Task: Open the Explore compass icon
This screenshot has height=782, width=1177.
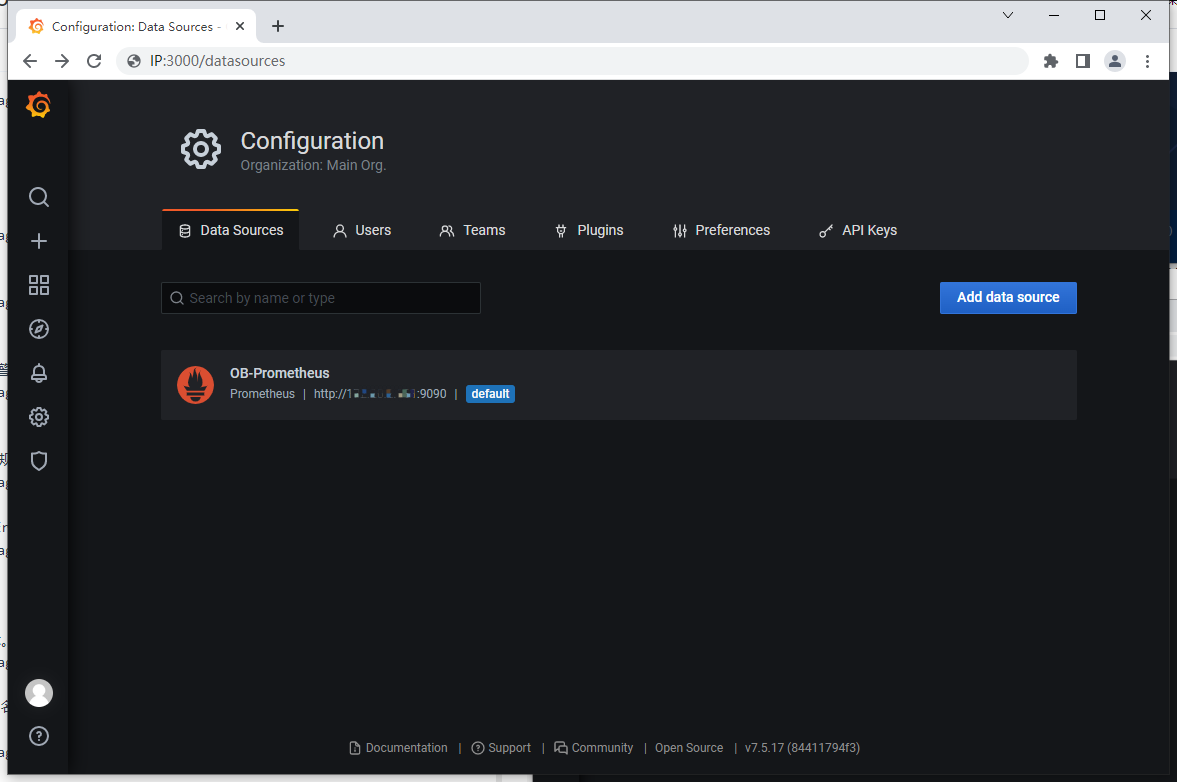Action: (39, 329)
